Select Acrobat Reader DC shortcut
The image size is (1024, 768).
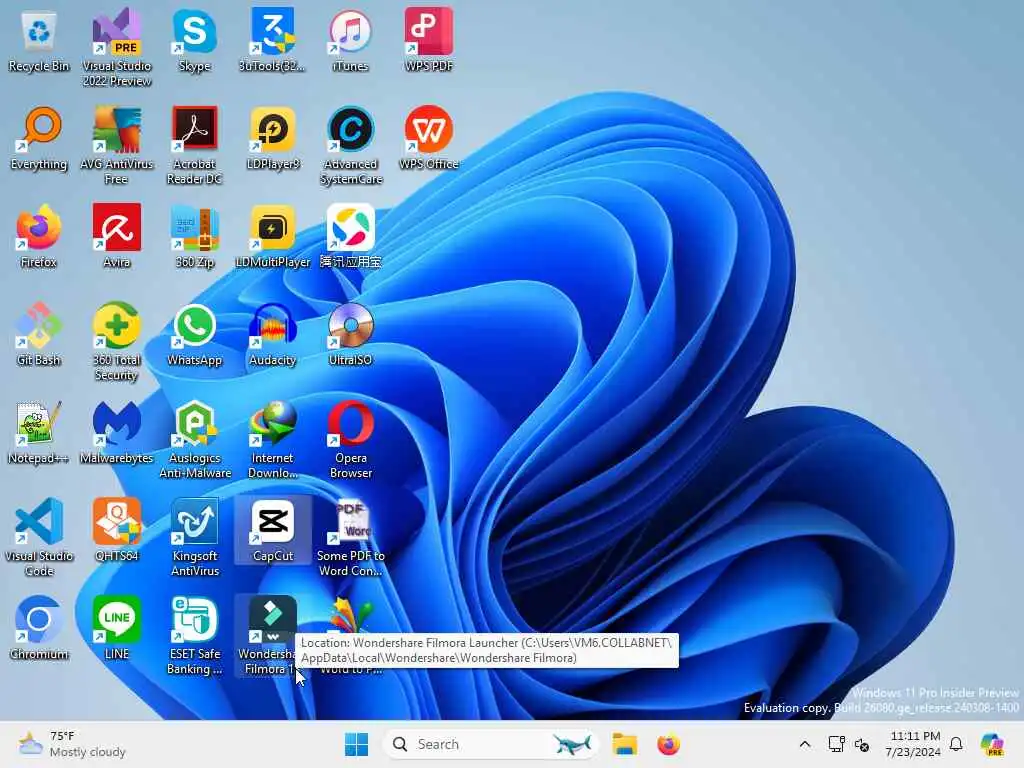pos(195,145)
